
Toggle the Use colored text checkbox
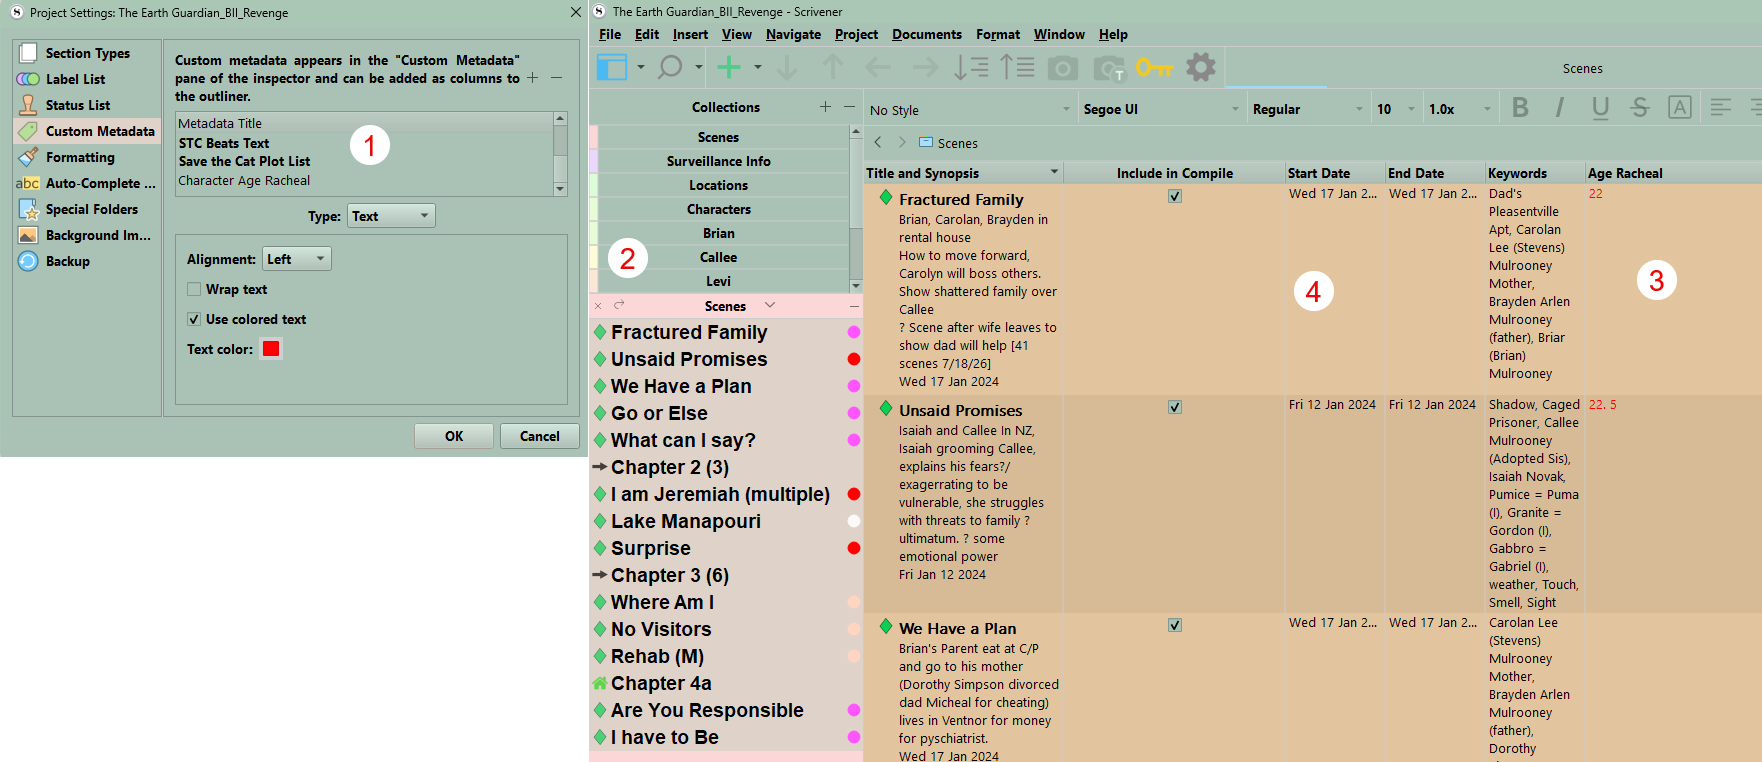[x=194, y=319]
